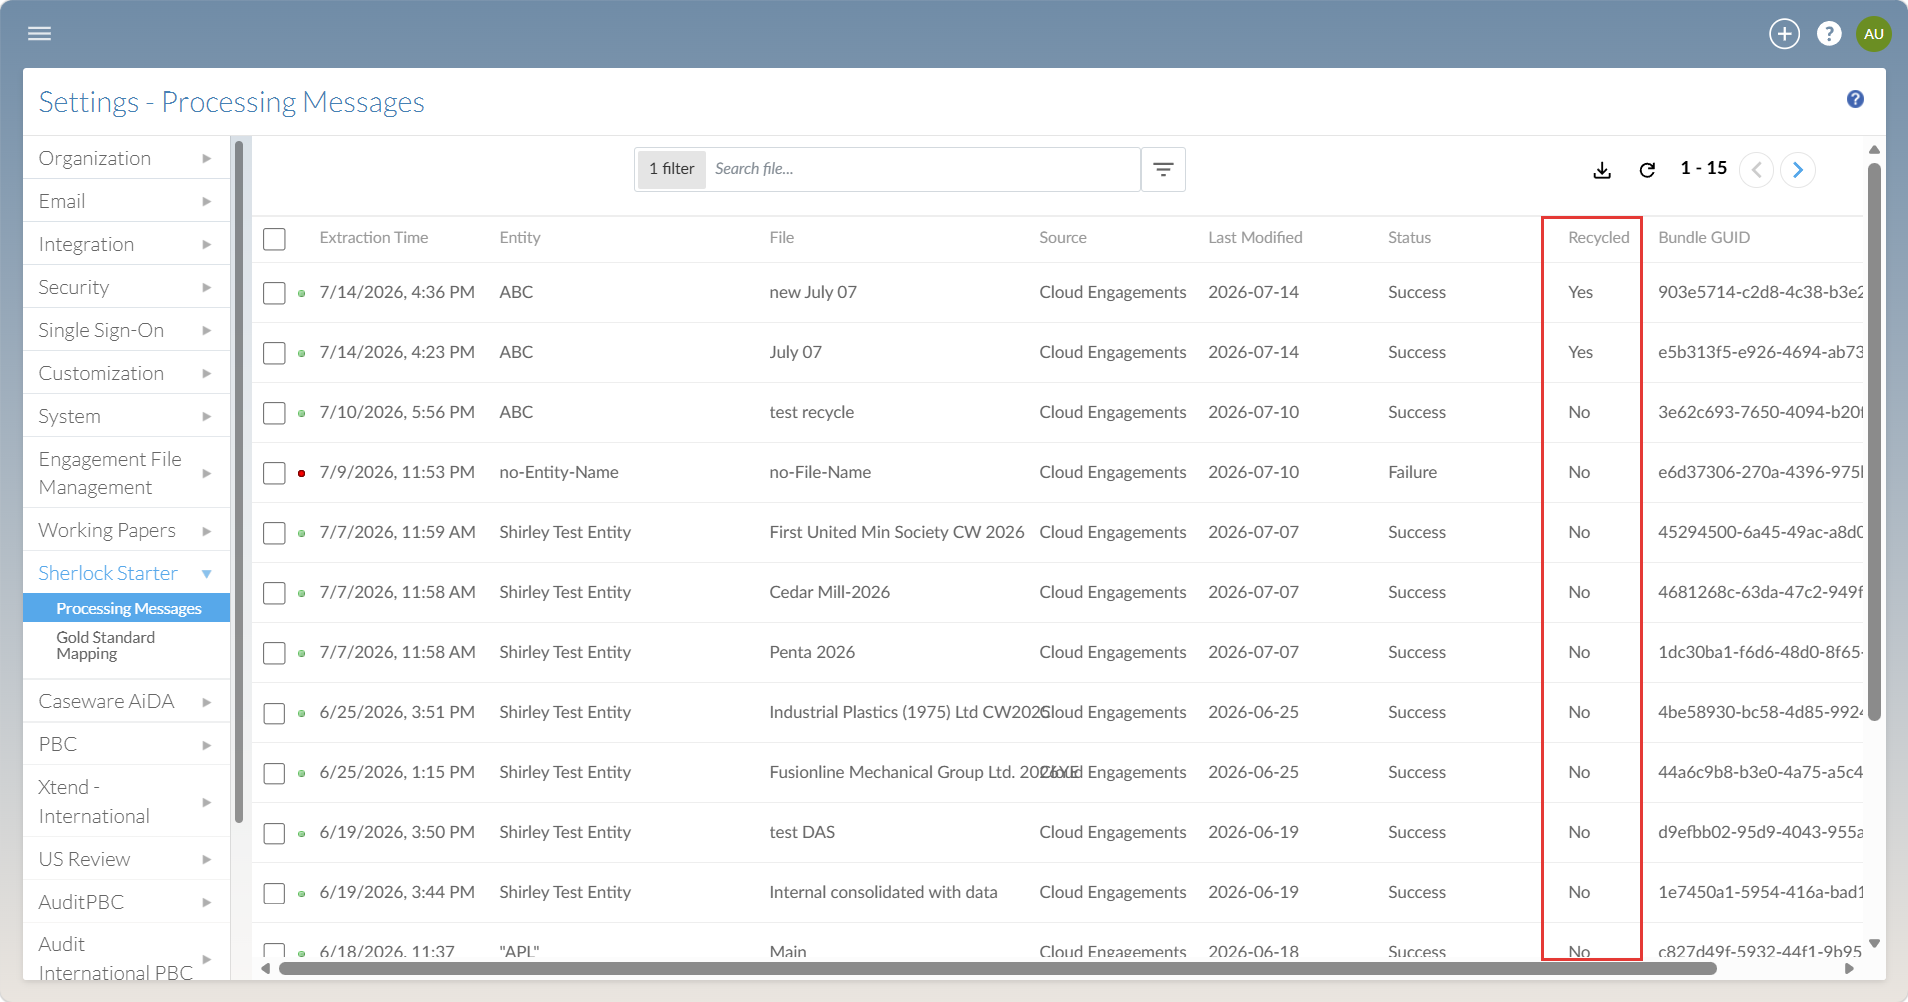Expand the Xtend - International section
This screenshot has height=1002, width=1908.
pos(126,801)
